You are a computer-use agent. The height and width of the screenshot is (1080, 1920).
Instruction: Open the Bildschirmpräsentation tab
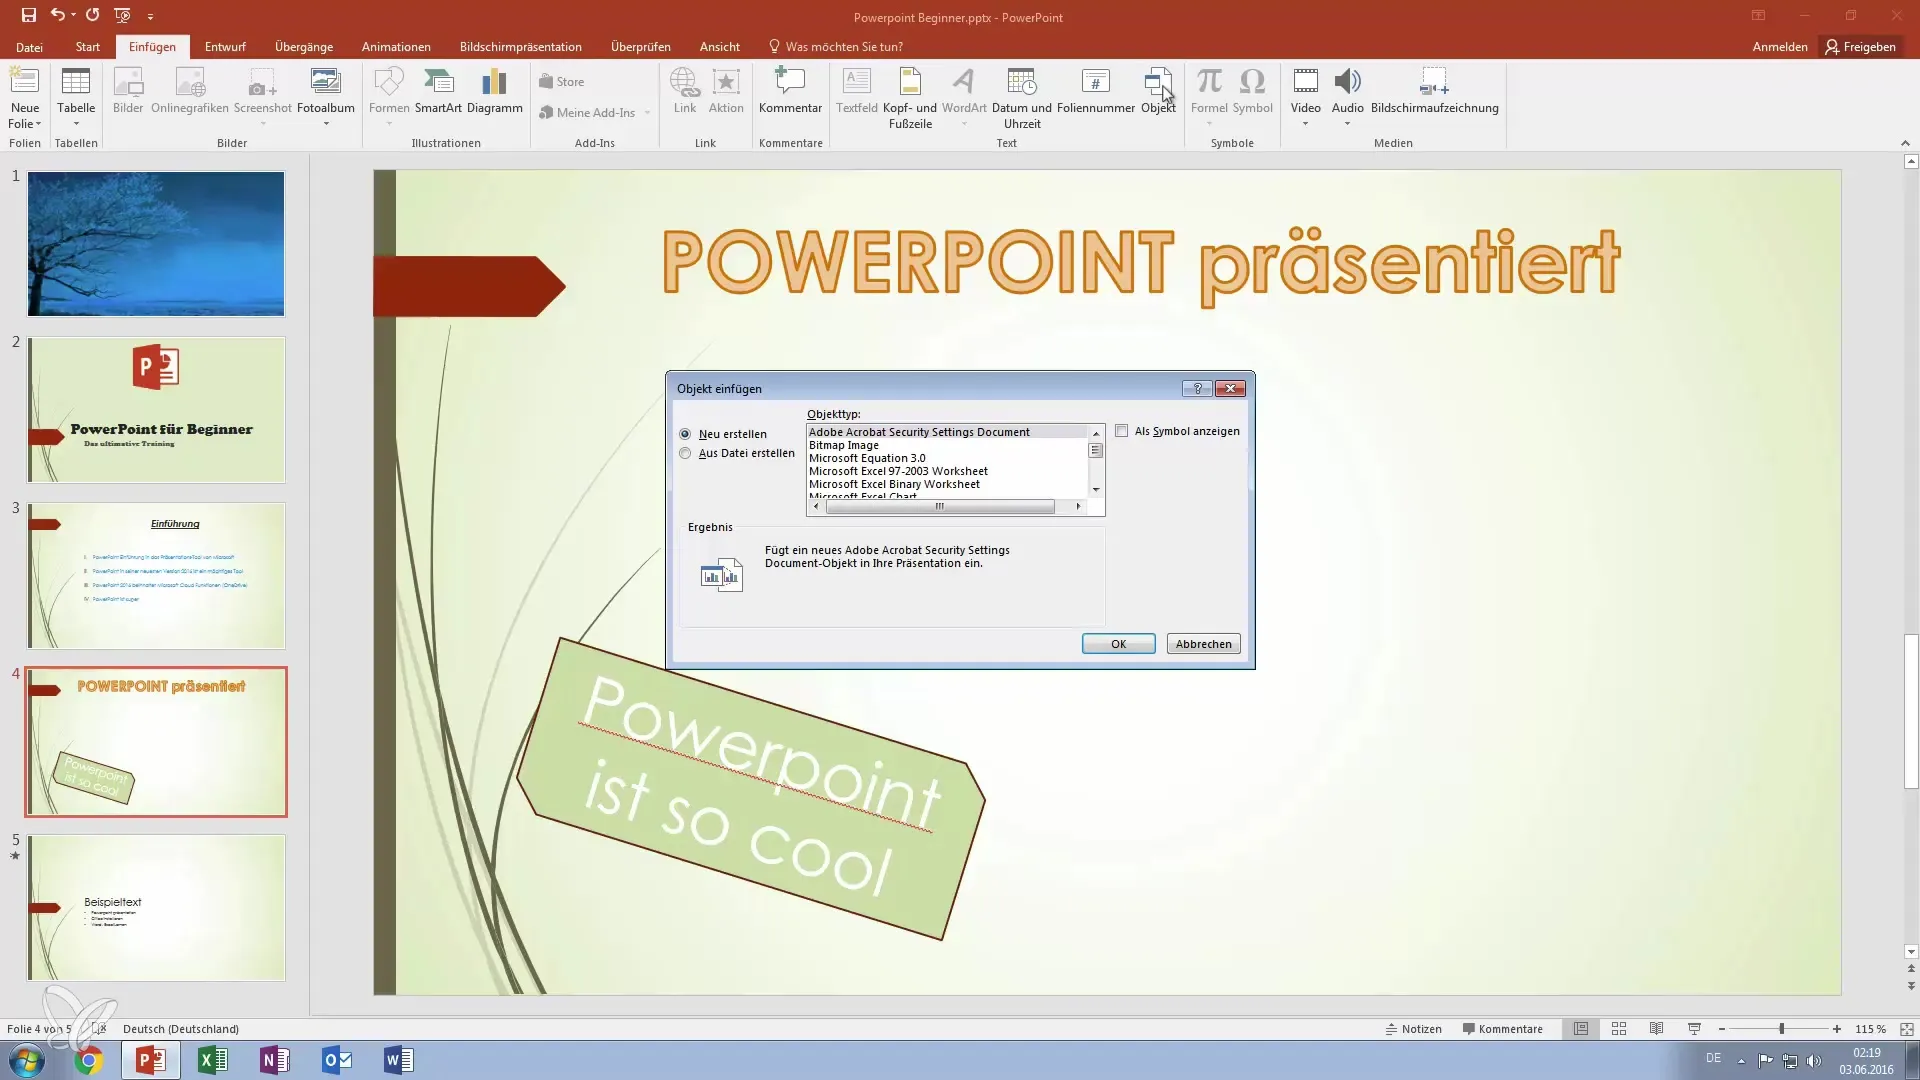click(x=520, y=47)
